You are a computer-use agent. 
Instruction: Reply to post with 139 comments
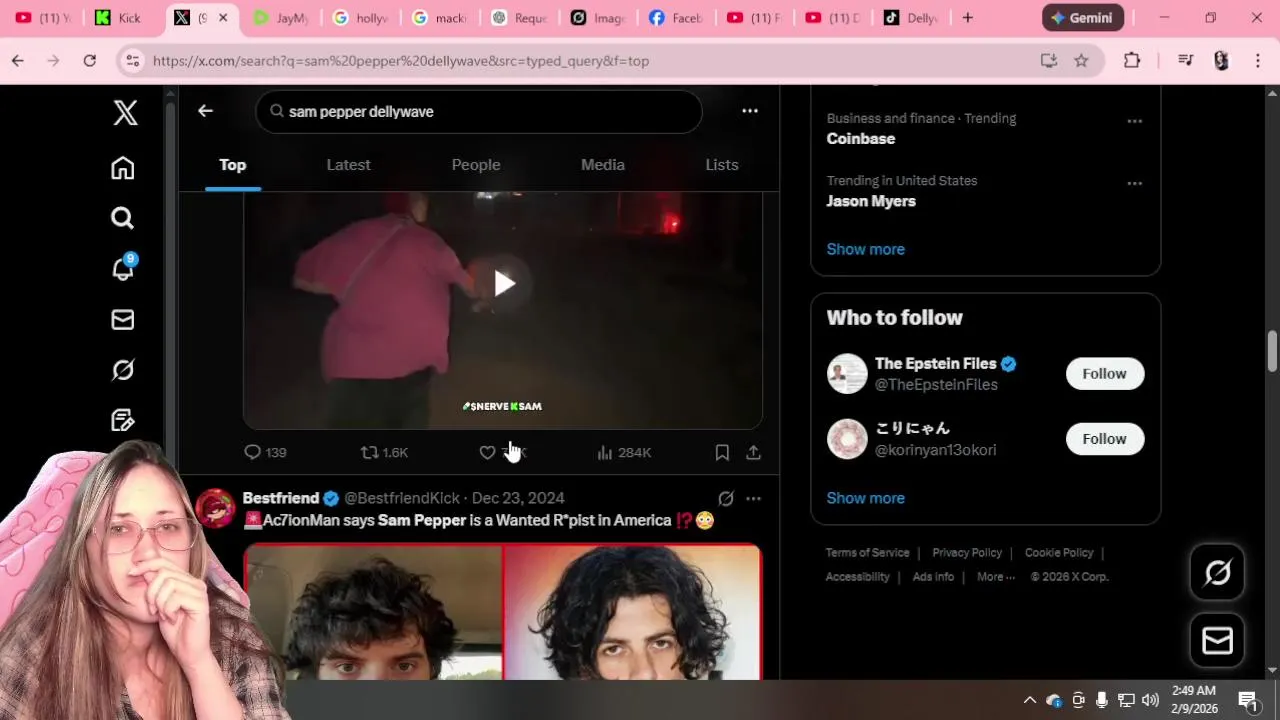(265, 452)
